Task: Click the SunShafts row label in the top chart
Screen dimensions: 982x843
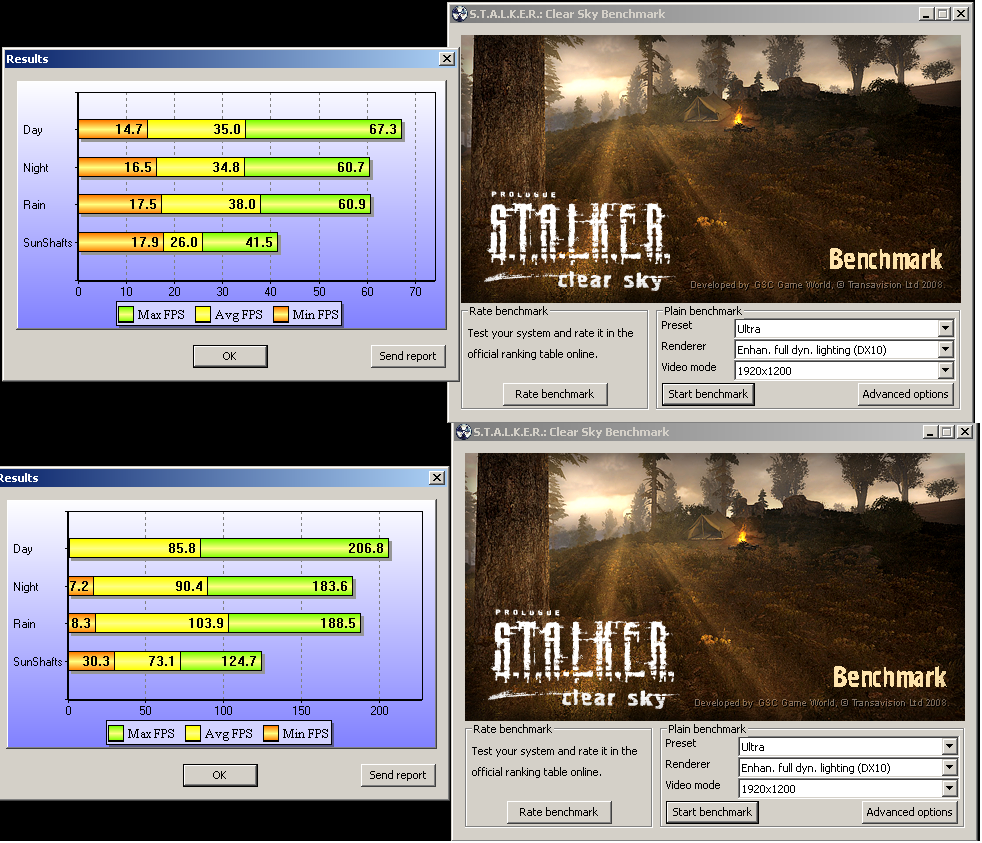Action: point(48,242)
